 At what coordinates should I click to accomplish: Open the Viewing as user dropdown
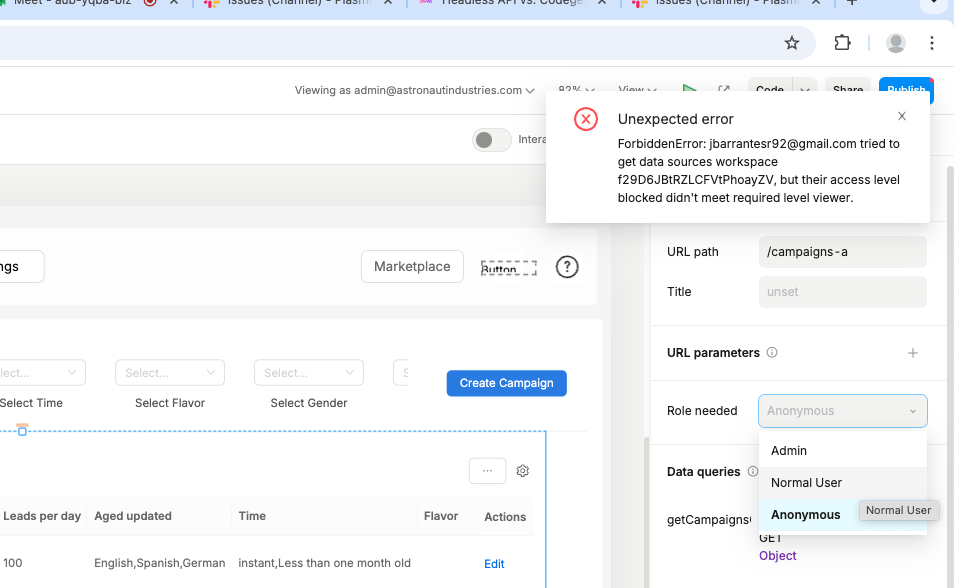[414, 90]
